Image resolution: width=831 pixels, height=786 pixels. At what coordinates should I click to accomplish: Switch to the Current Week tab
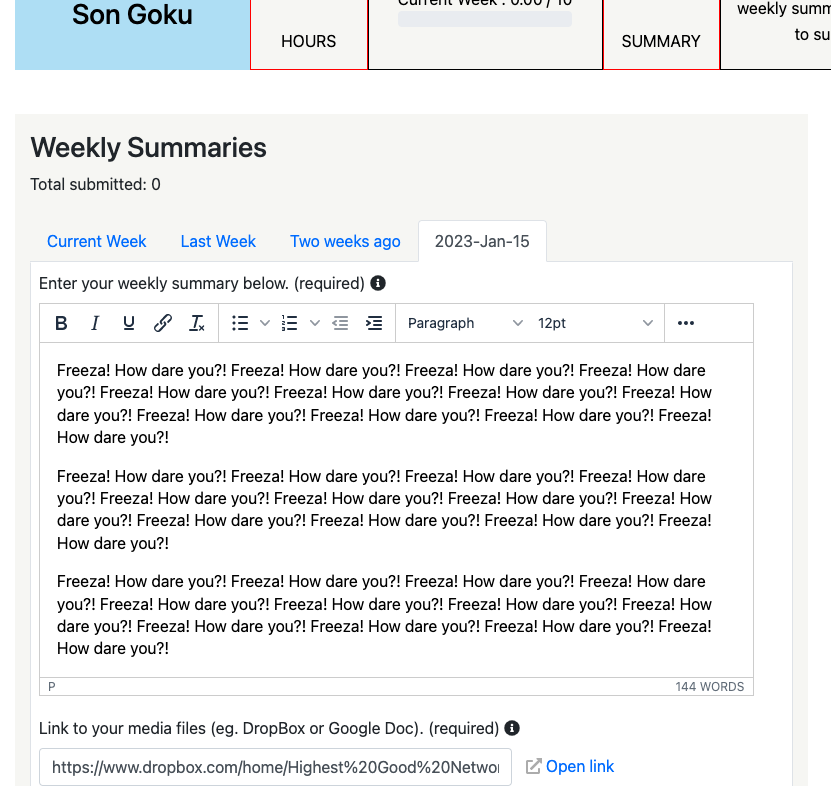click(x=96, y=242)
